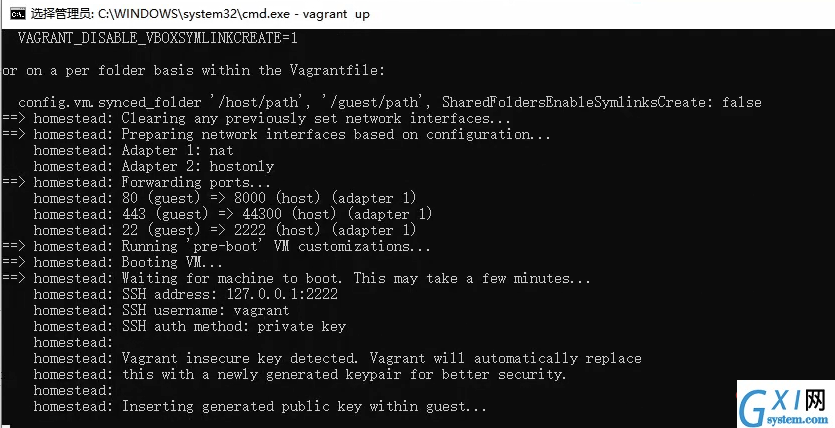Screen dimensions: 835x428
Task: Open the system.com watermark link
Action: 797,419
